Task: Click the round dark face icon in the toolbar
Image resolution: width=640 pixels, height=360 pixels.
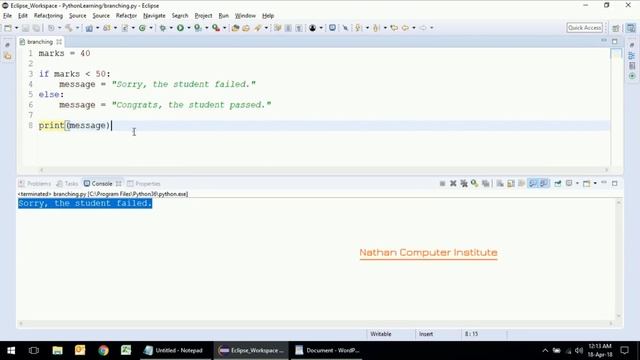Action: coord(312,28)
